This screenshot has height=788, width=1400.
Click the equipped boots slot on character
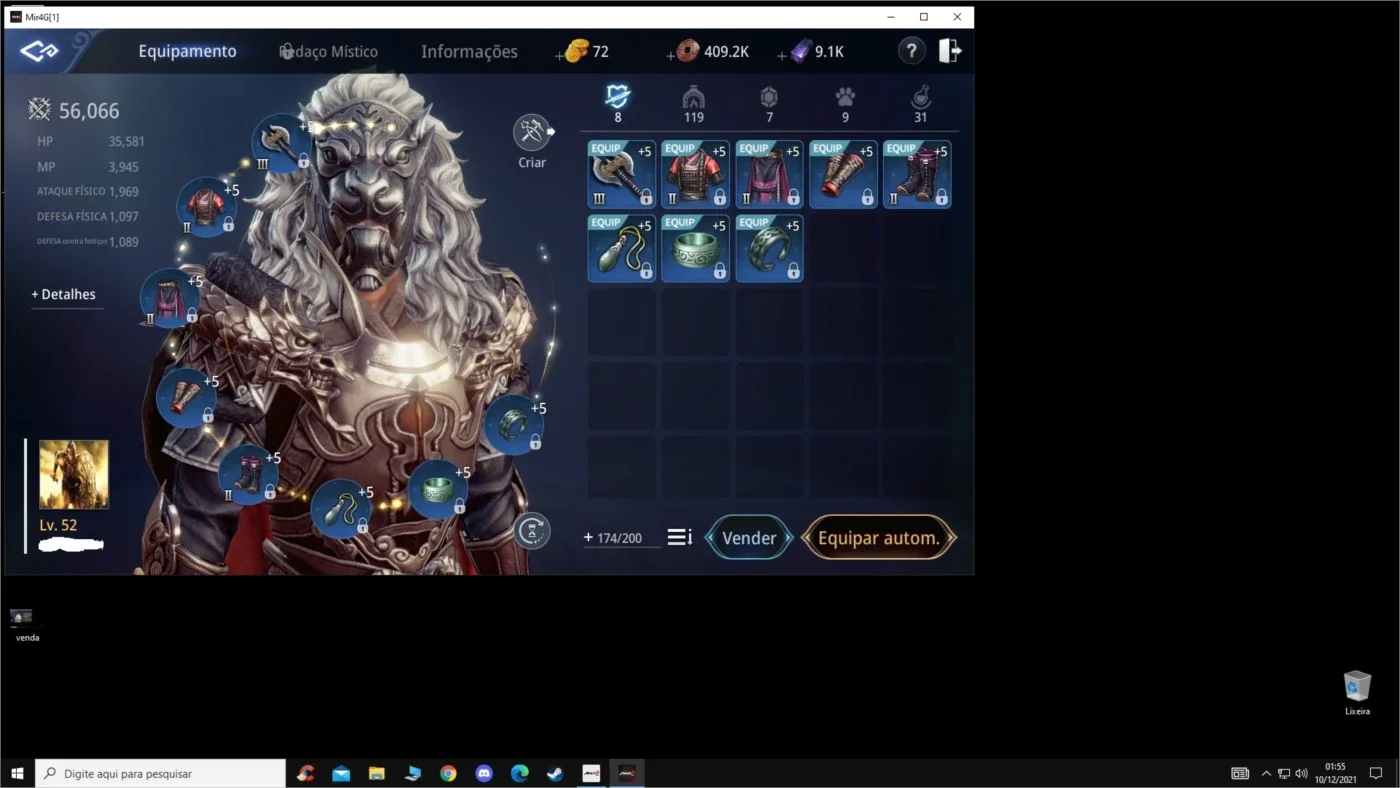click(248, 475)
